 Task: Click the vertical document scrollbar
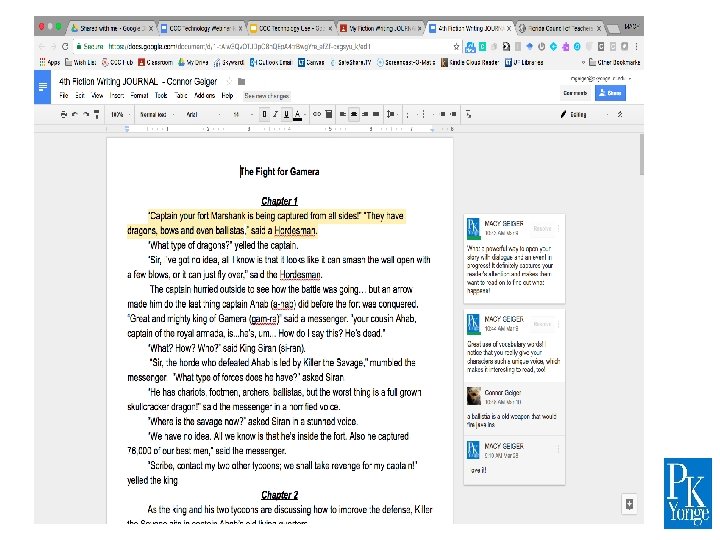tap(641, 155)
